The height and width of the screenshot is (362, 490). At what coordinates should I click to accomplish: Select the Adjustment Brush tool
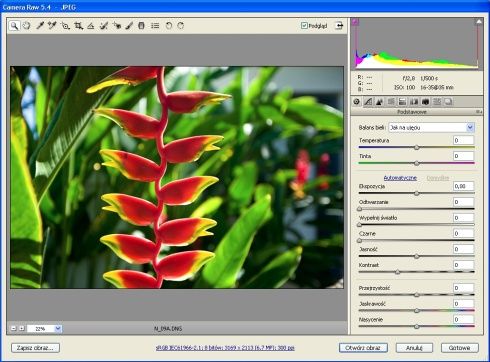click(x=129, y=26)
